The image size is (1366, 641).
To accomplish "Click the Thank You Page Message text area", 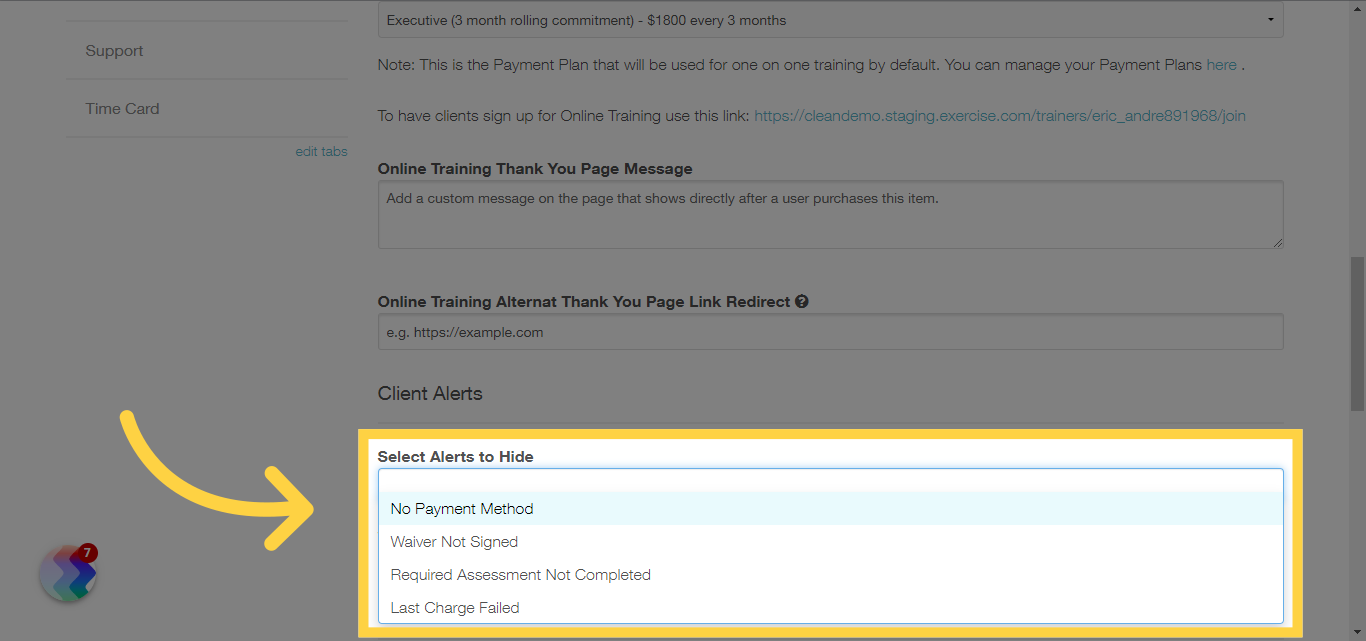I will (830, 214).
